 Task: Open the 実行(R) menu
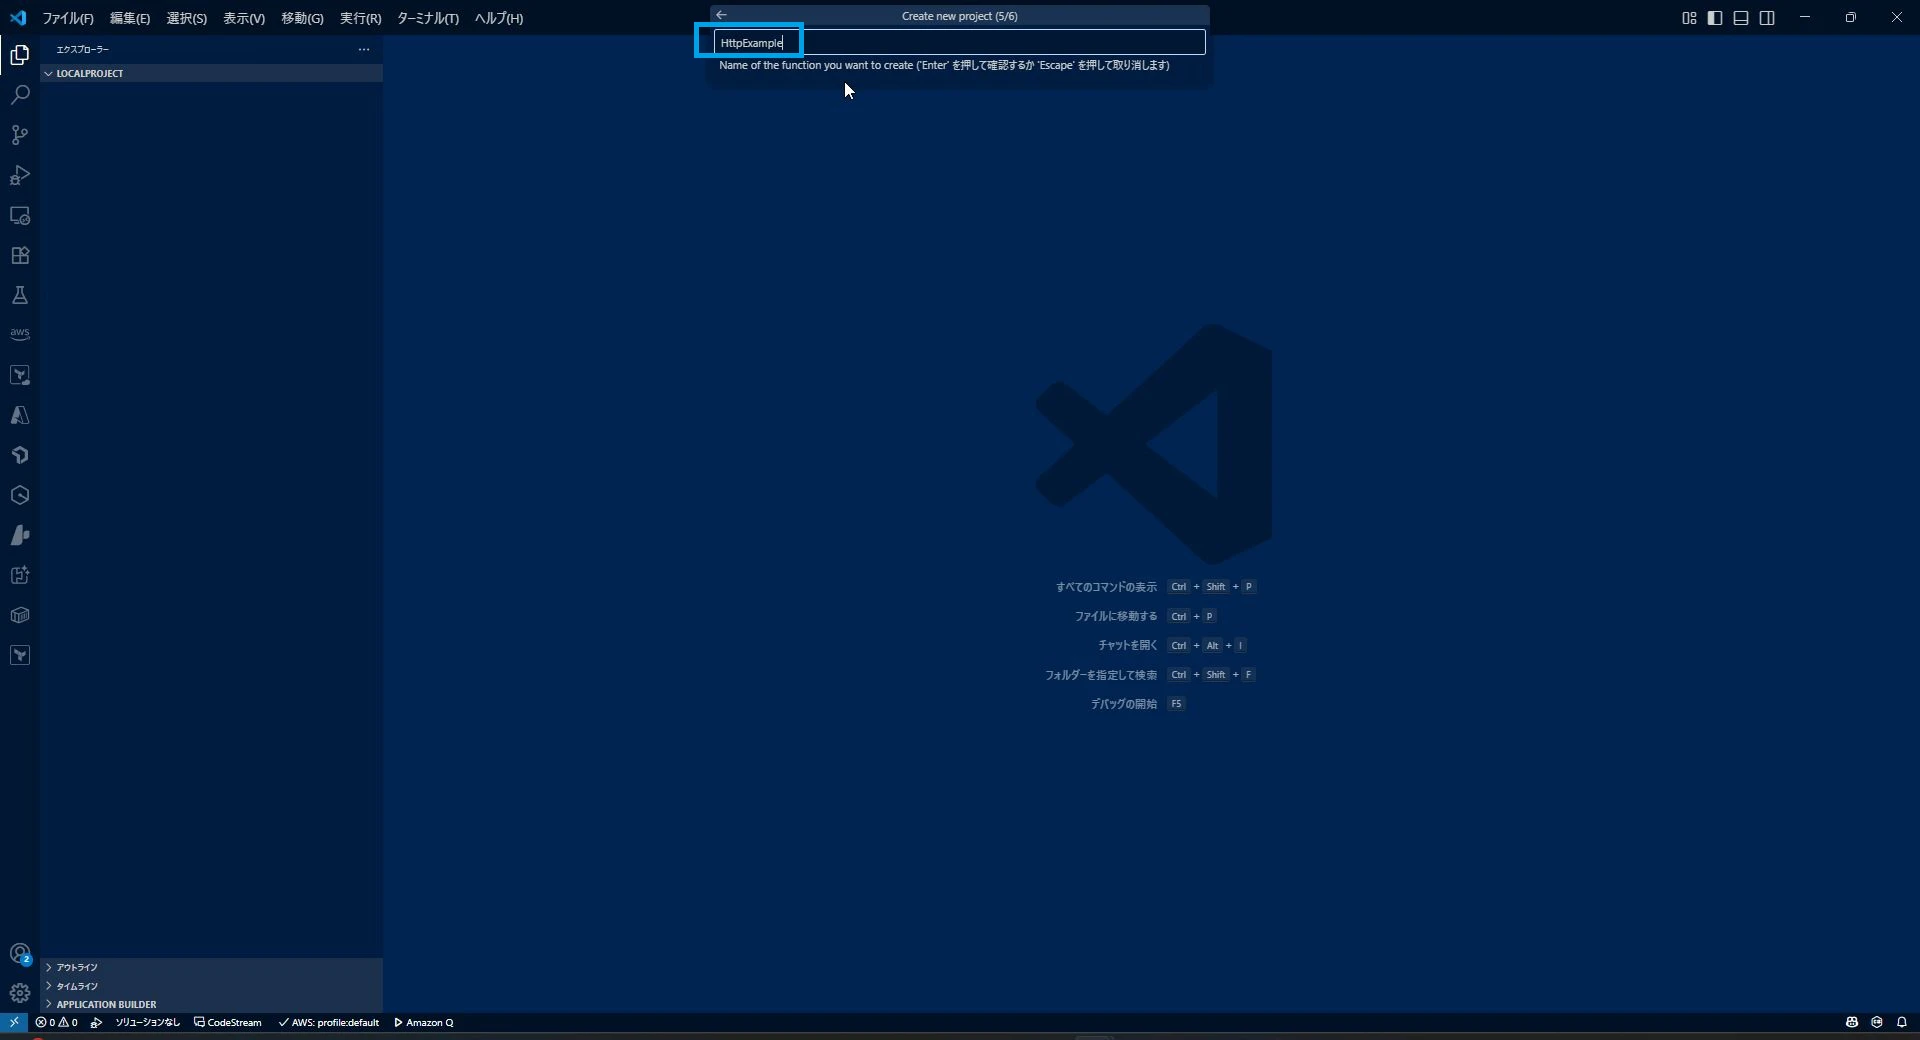tap(360, 18)
